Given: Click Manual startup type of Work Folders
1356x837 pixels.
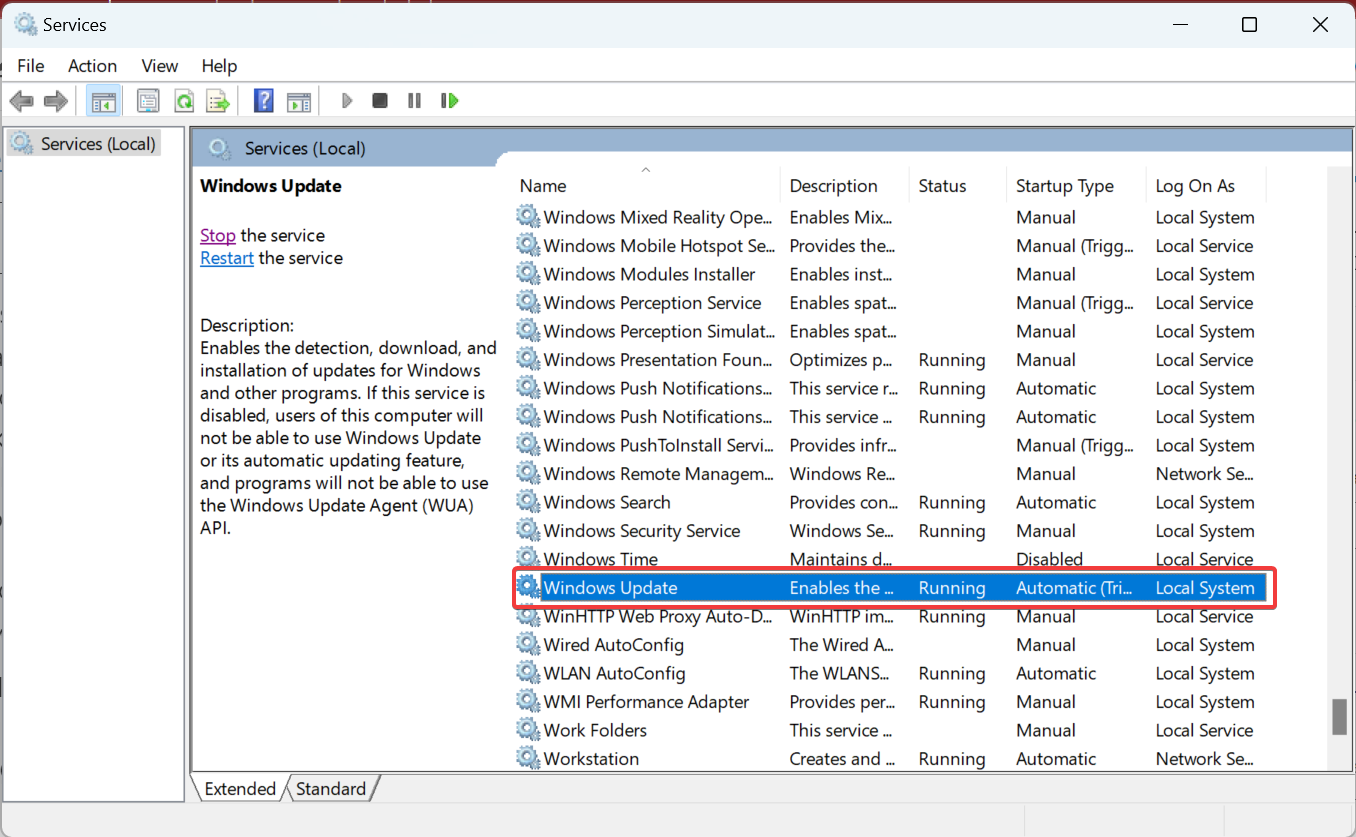Looking at the screenshot, I should click(x=1046, y=730).
